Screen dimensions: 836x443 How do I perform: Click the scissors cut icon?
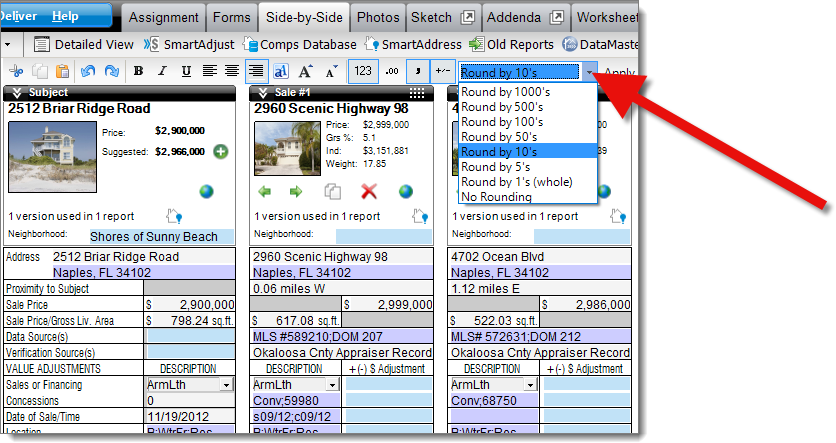point(17,71)
